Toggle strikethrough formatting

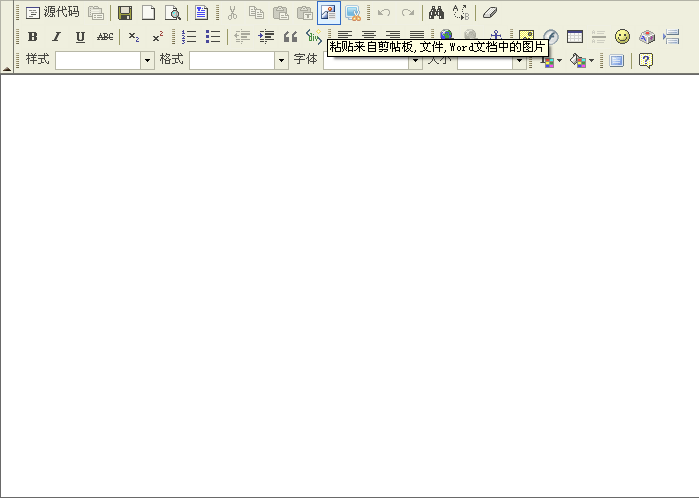pos(105,37)
